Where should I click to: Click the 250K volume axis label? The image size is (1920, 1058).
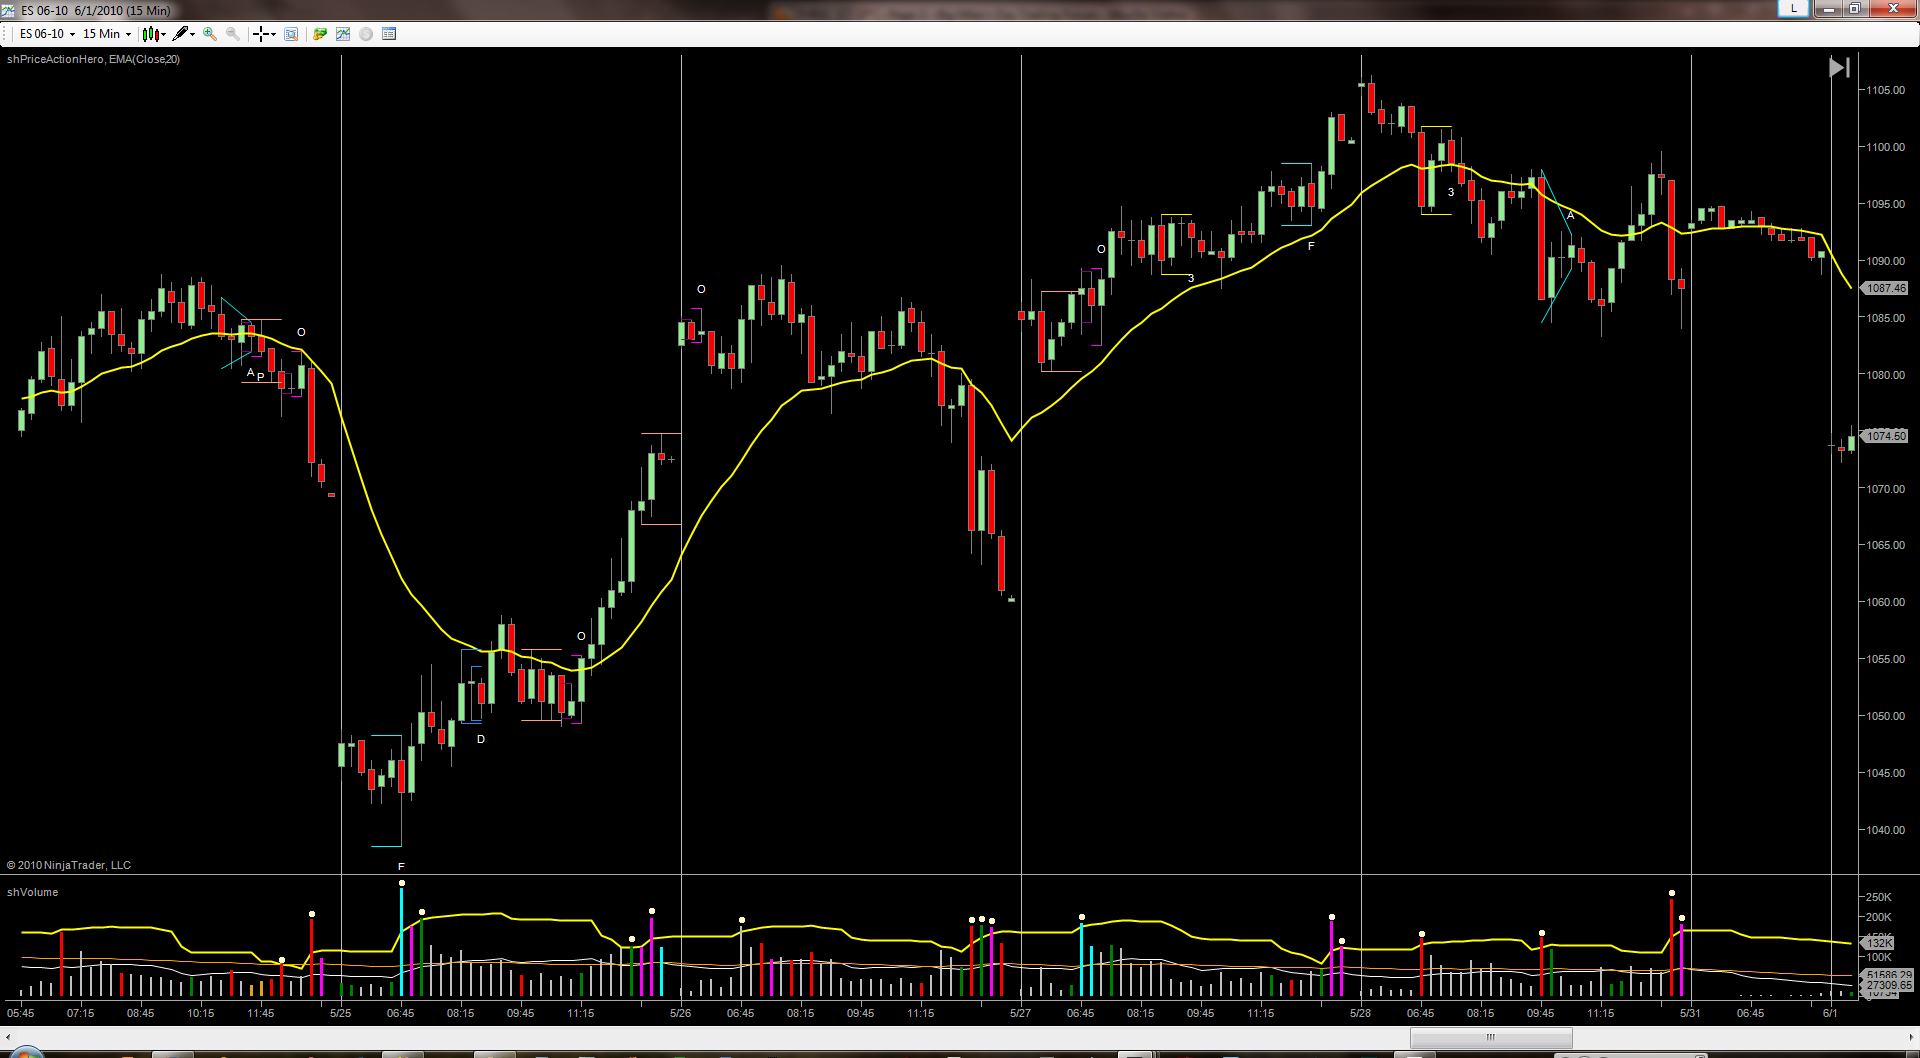(1878, 897)
